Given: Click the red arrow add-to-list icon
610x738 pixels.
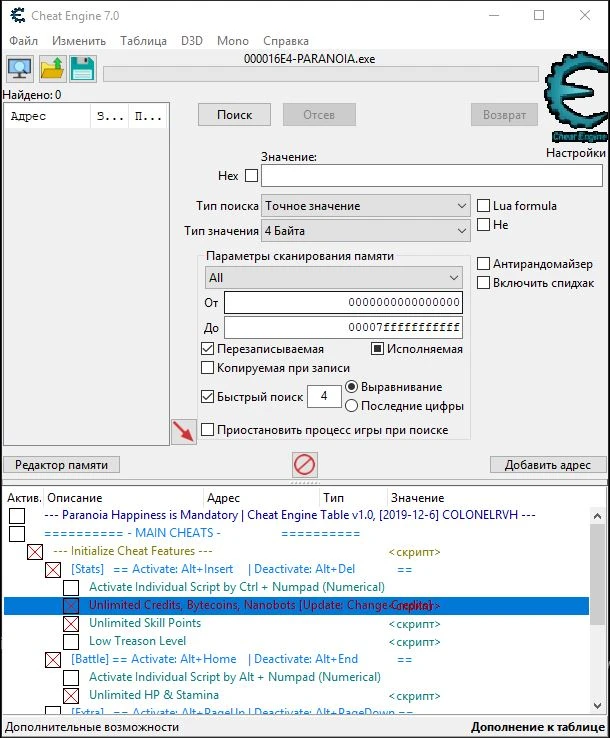Looking at the screenshot, I should click(184, 431).
